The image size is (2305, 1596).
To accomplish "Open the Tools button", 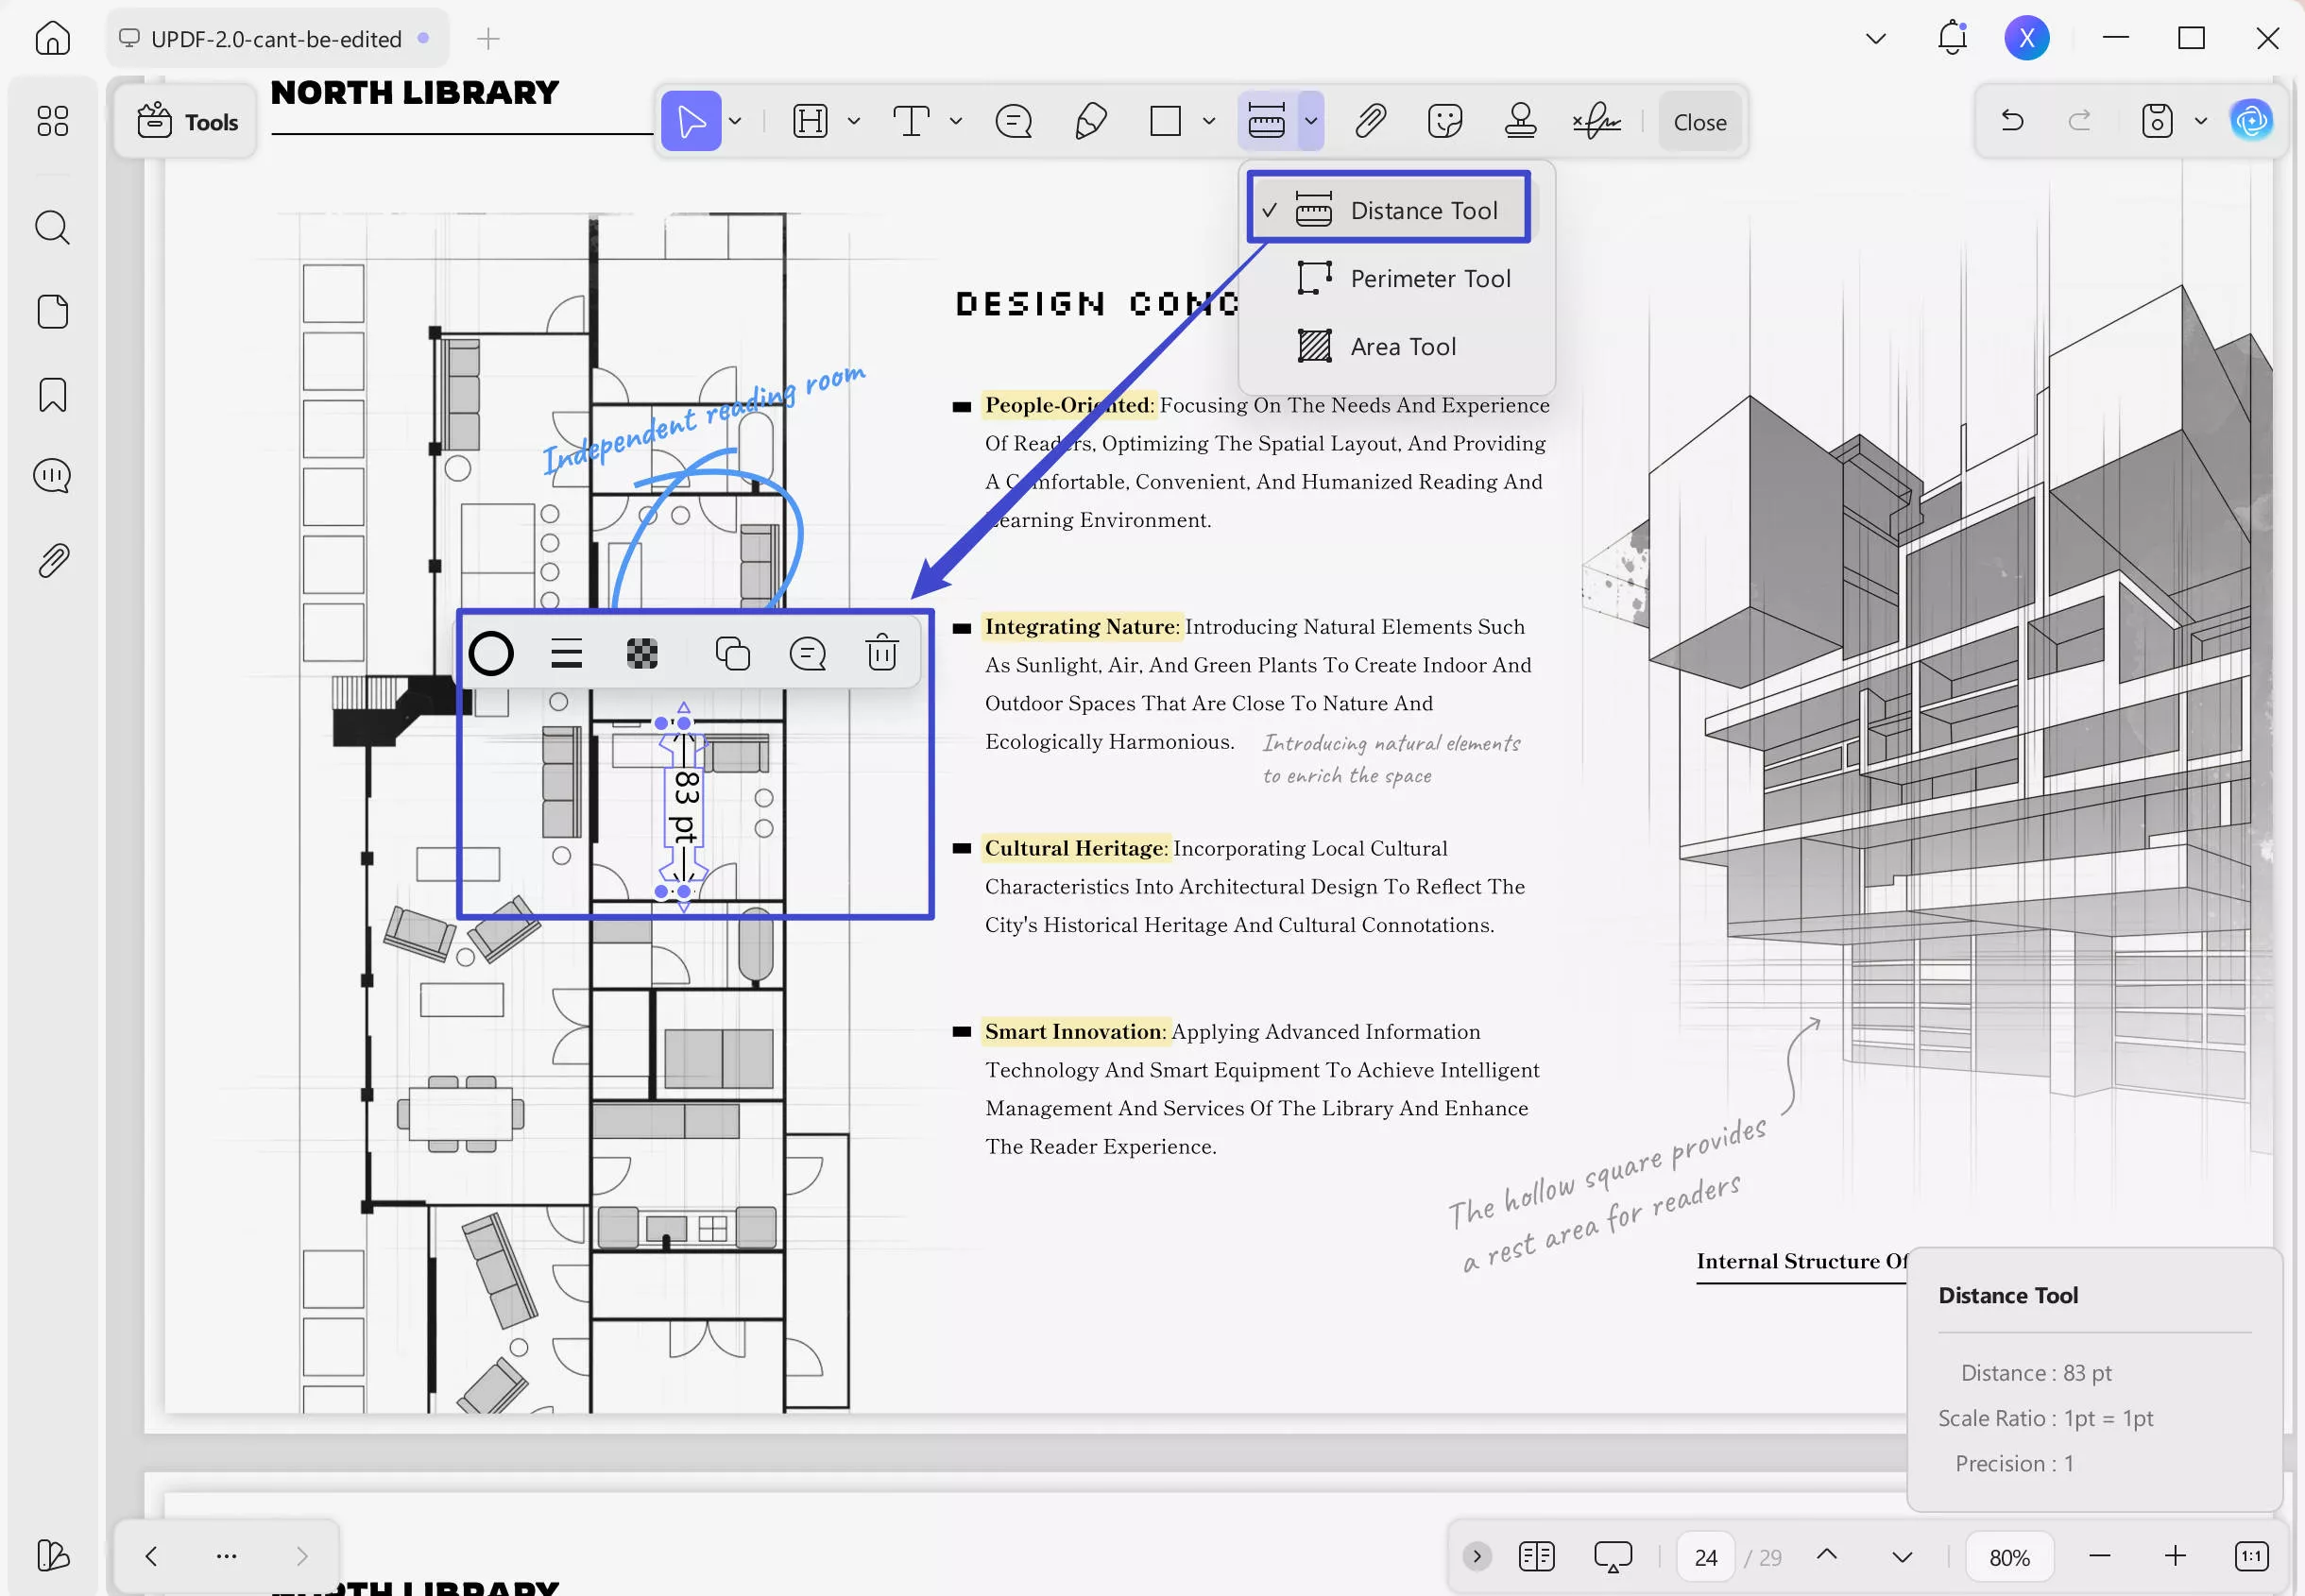I will pyautogui.click(x=187, y=122).
